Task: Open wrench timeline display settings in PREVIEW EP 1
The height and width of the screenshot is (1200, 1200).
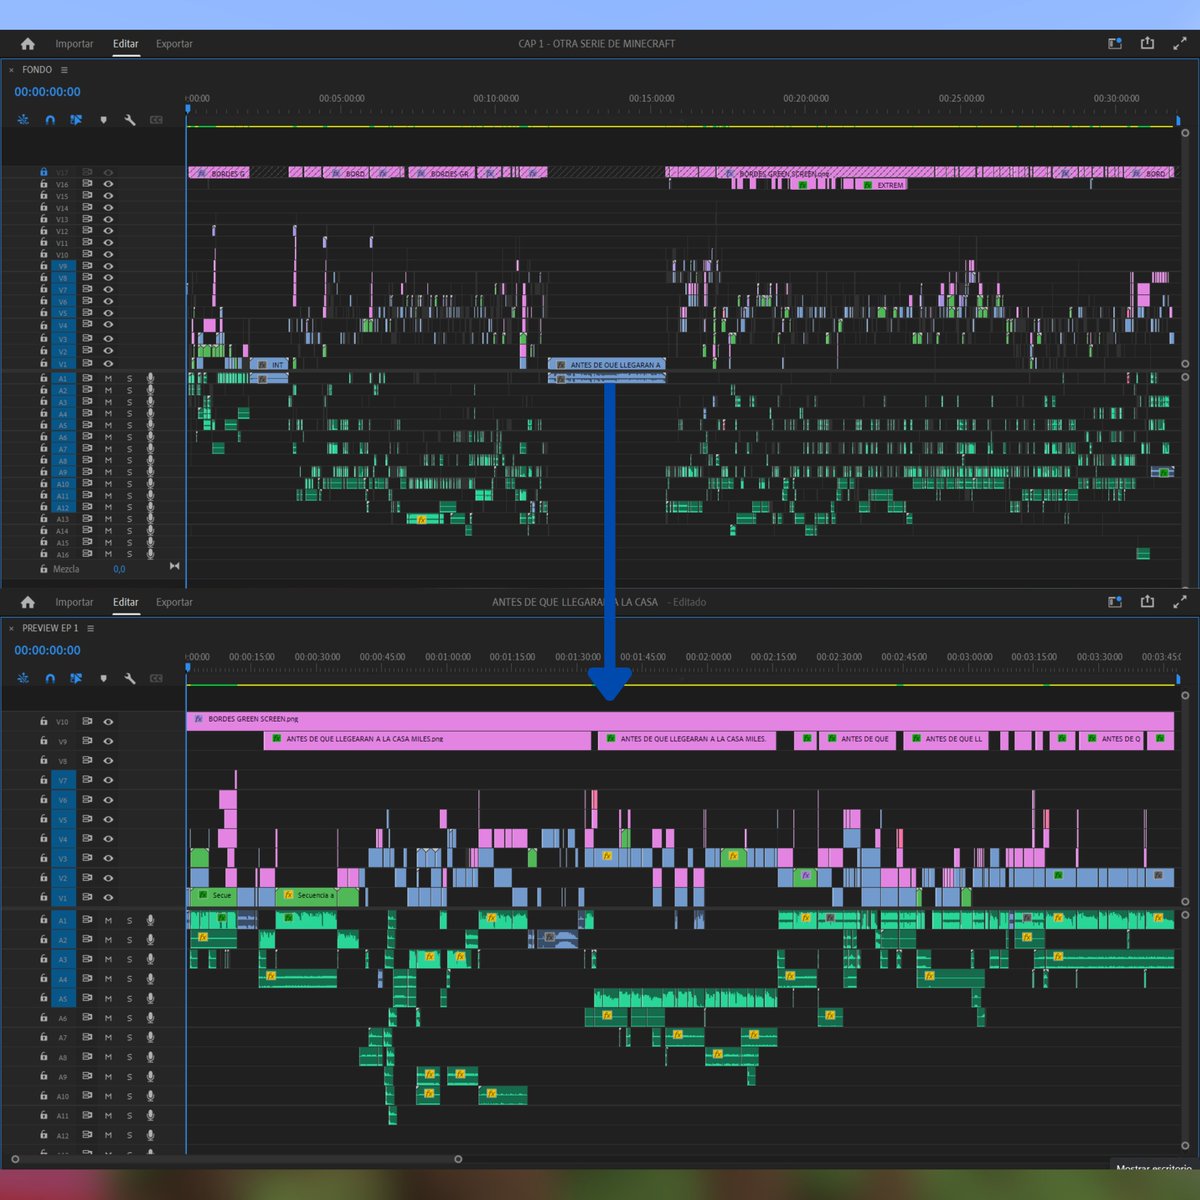Action: coord(130,678)
